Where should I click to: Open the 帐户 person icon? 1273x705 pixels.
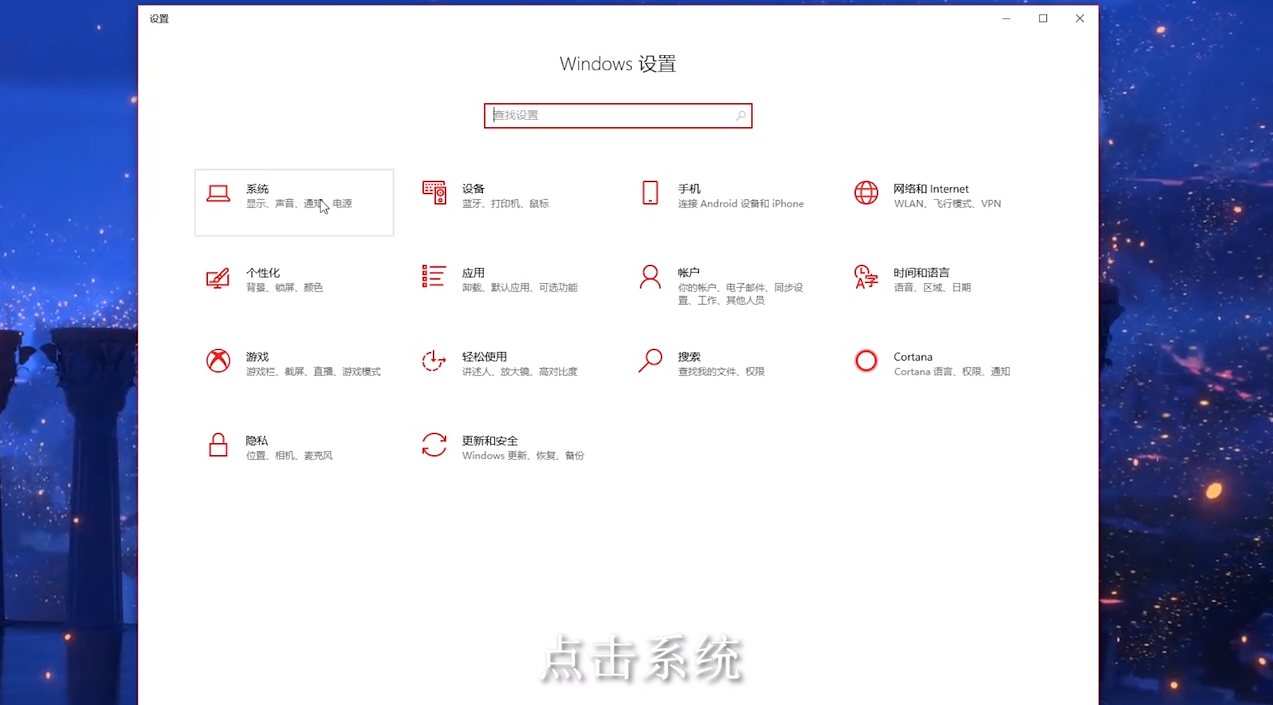pos(650,277)
